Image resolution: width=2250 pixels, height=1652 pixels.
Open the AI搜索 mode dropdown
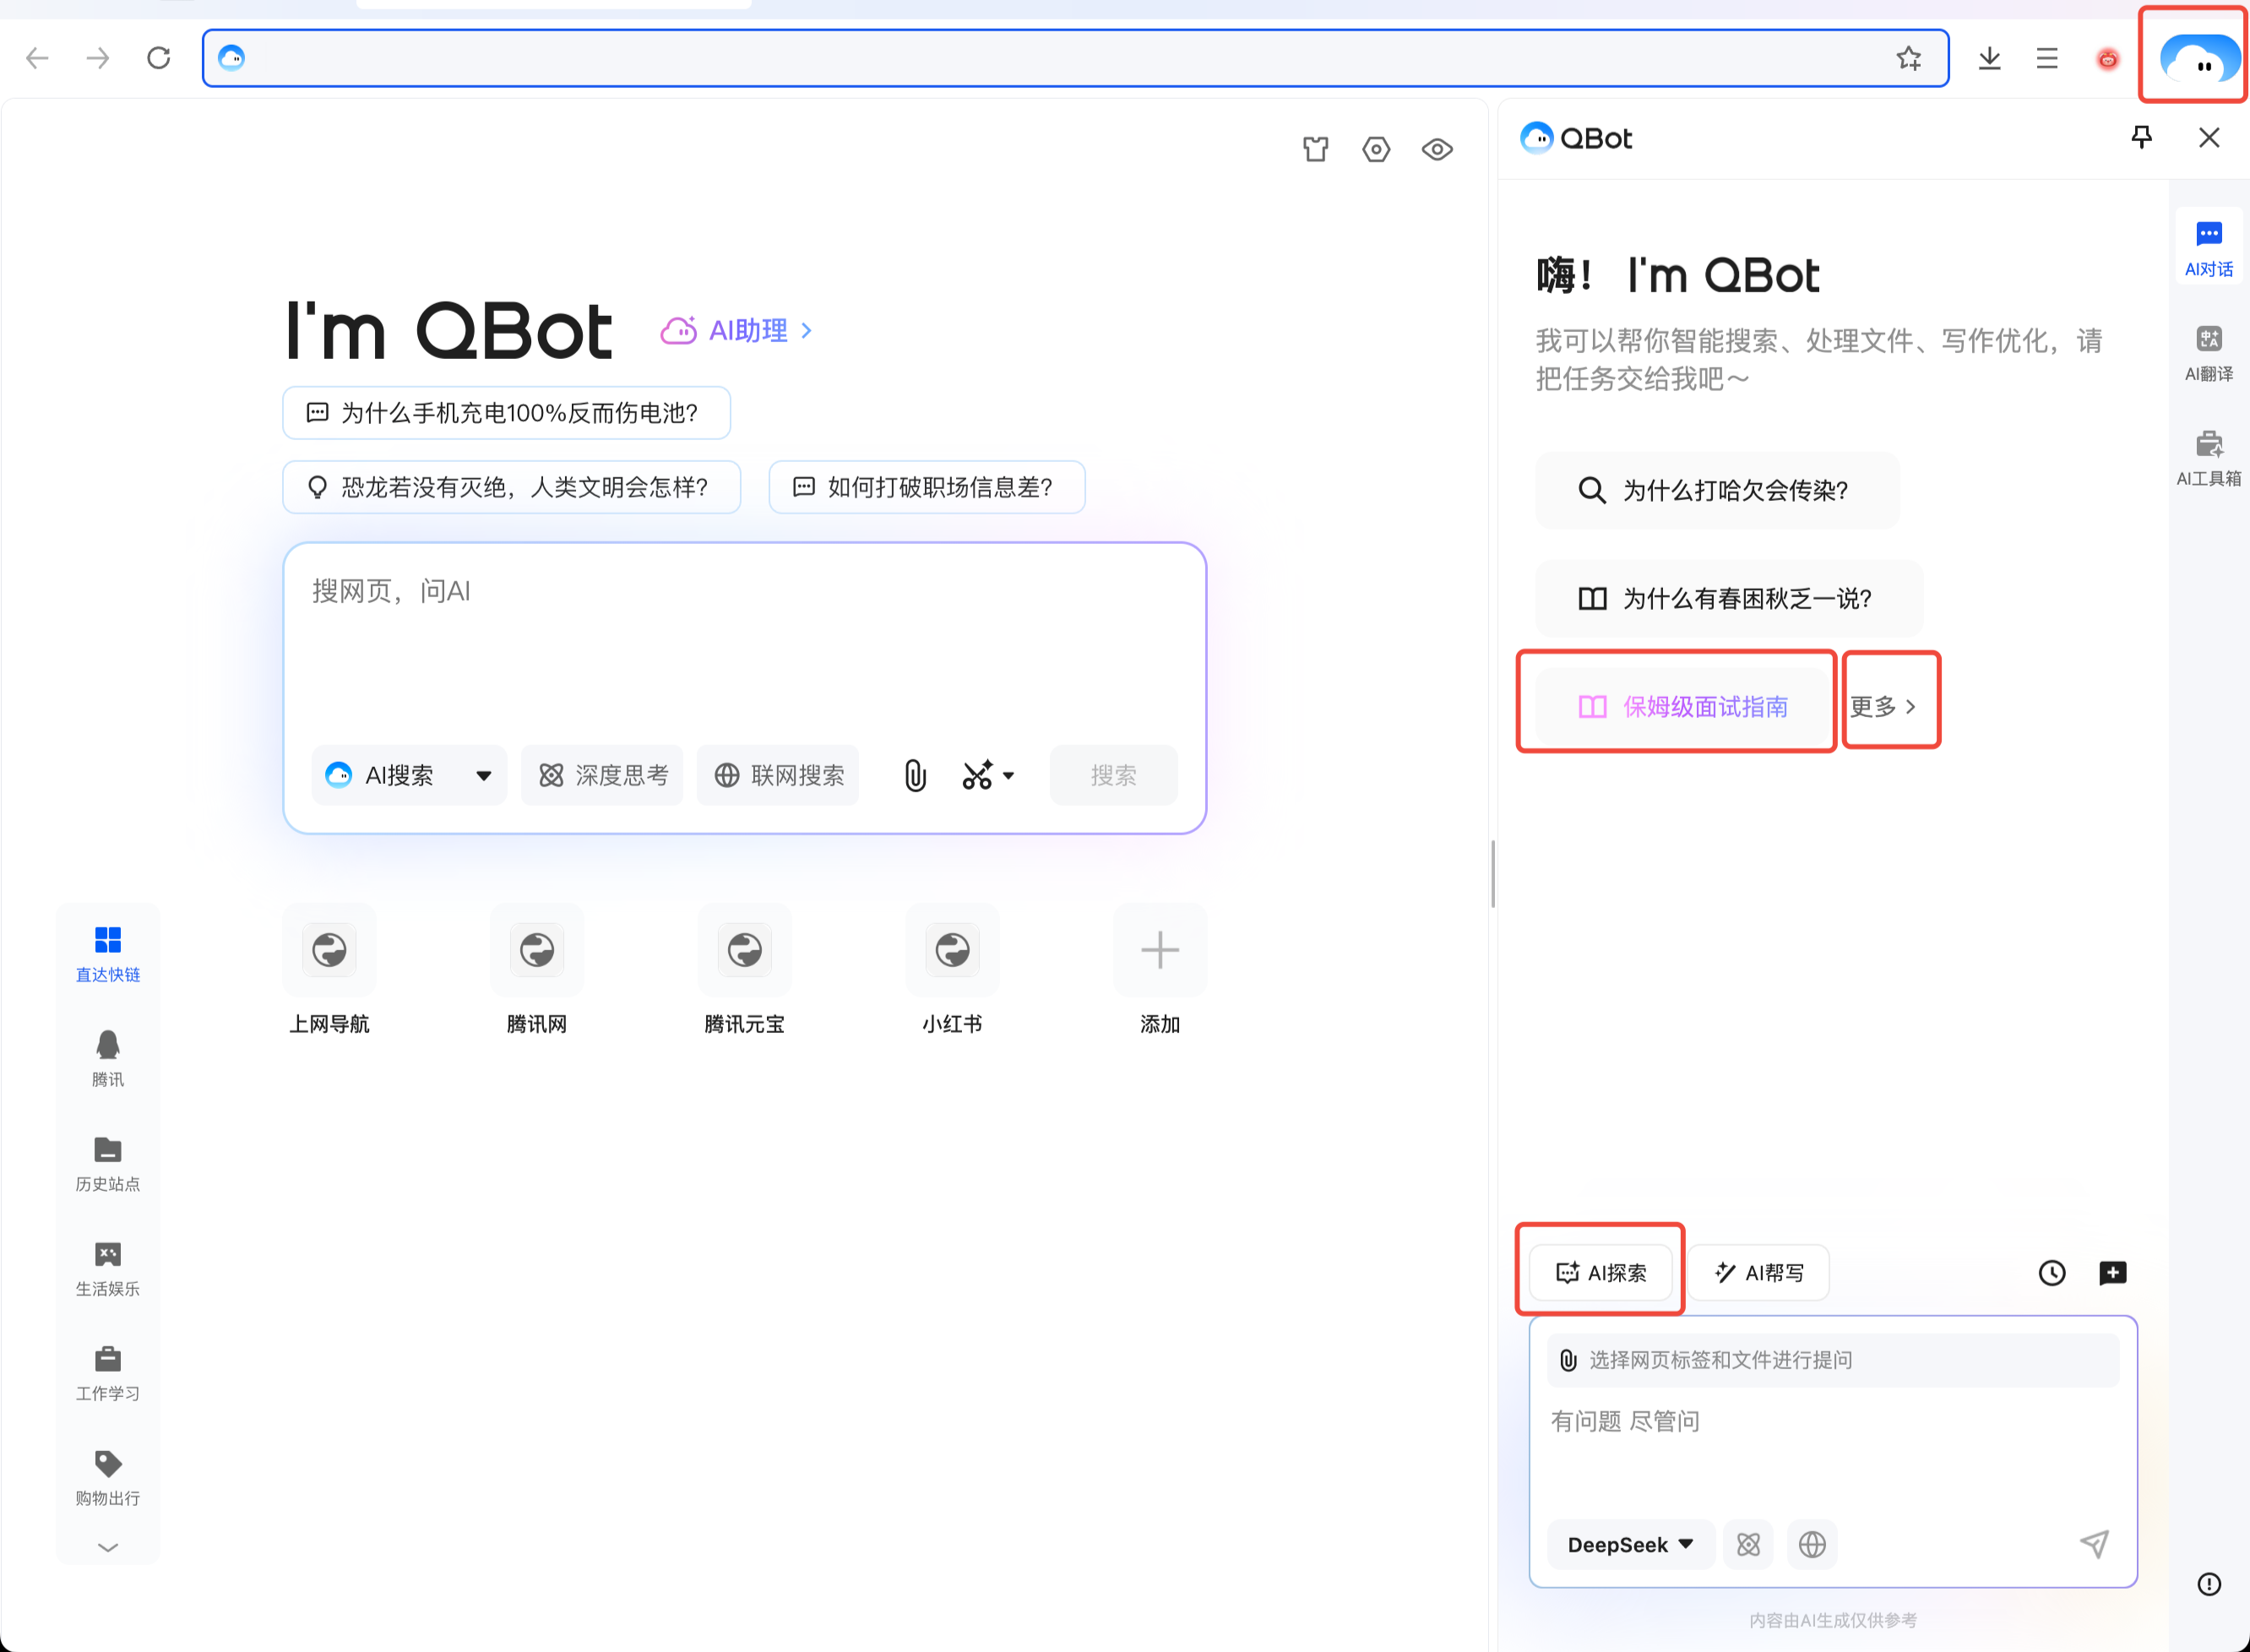point(409,775)
